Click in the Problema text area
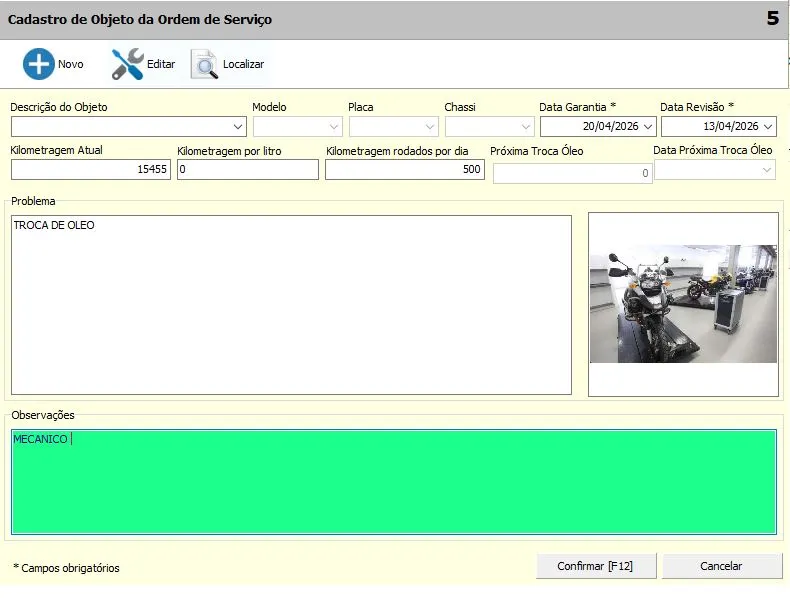This screenshot has height=598, width=790. tap(291, 305)
